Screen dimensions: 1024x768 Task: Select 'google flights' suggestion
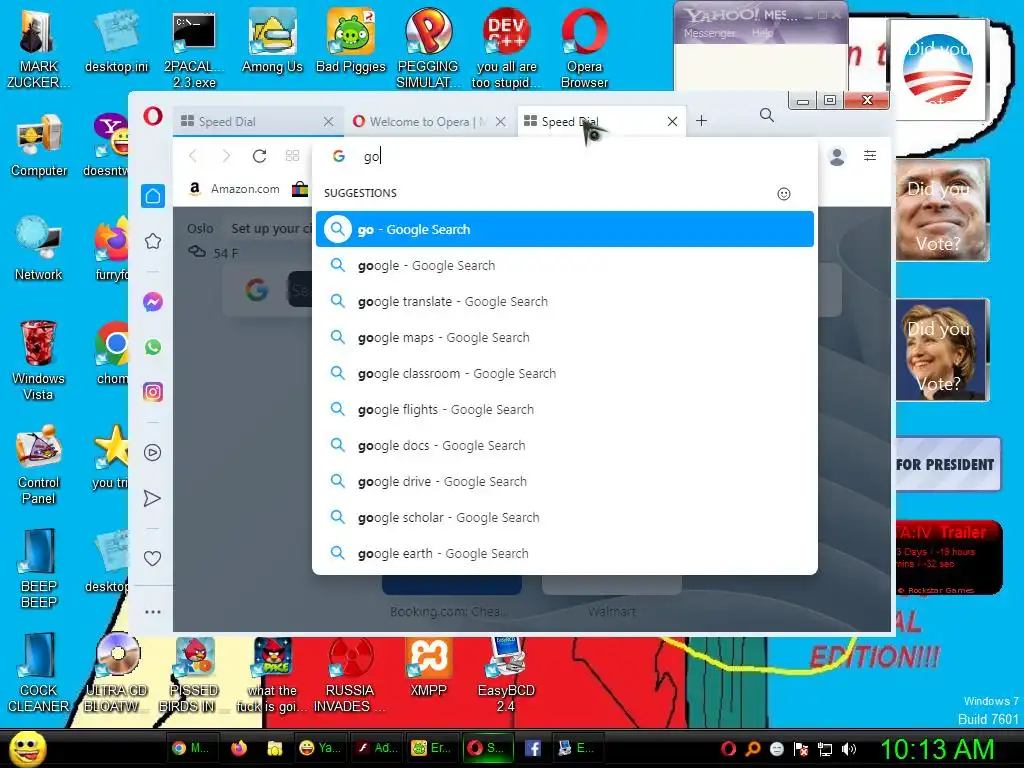[565, 409]
